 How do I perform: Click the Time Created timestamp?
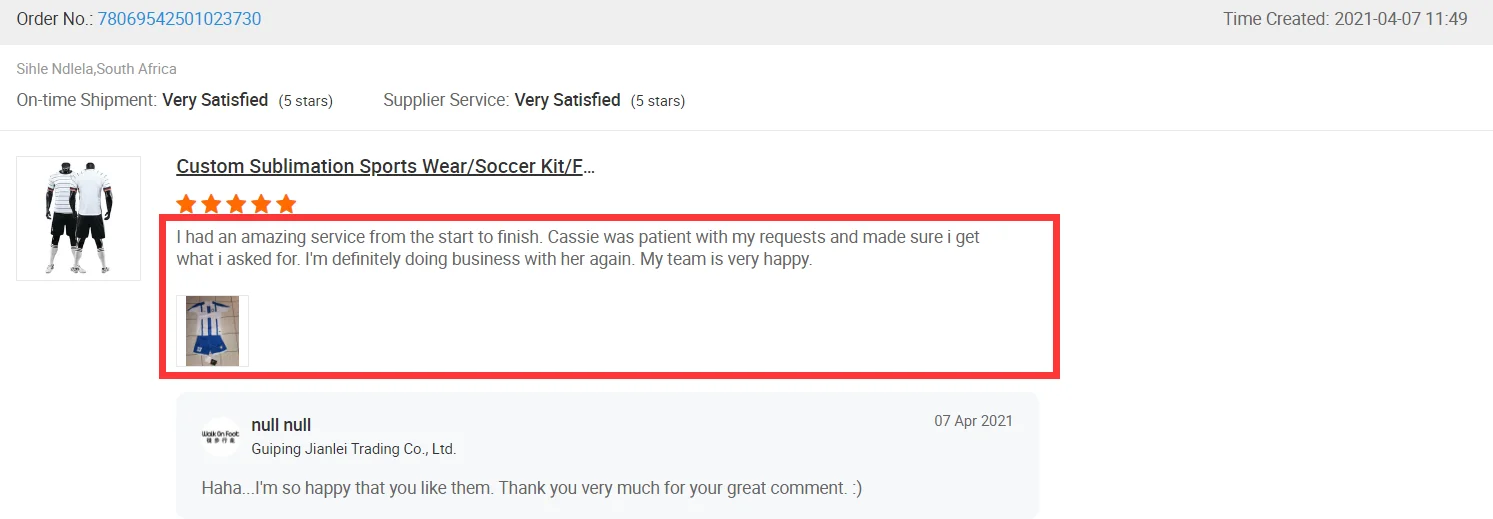pyautogui.click(x=1344, y=19)
